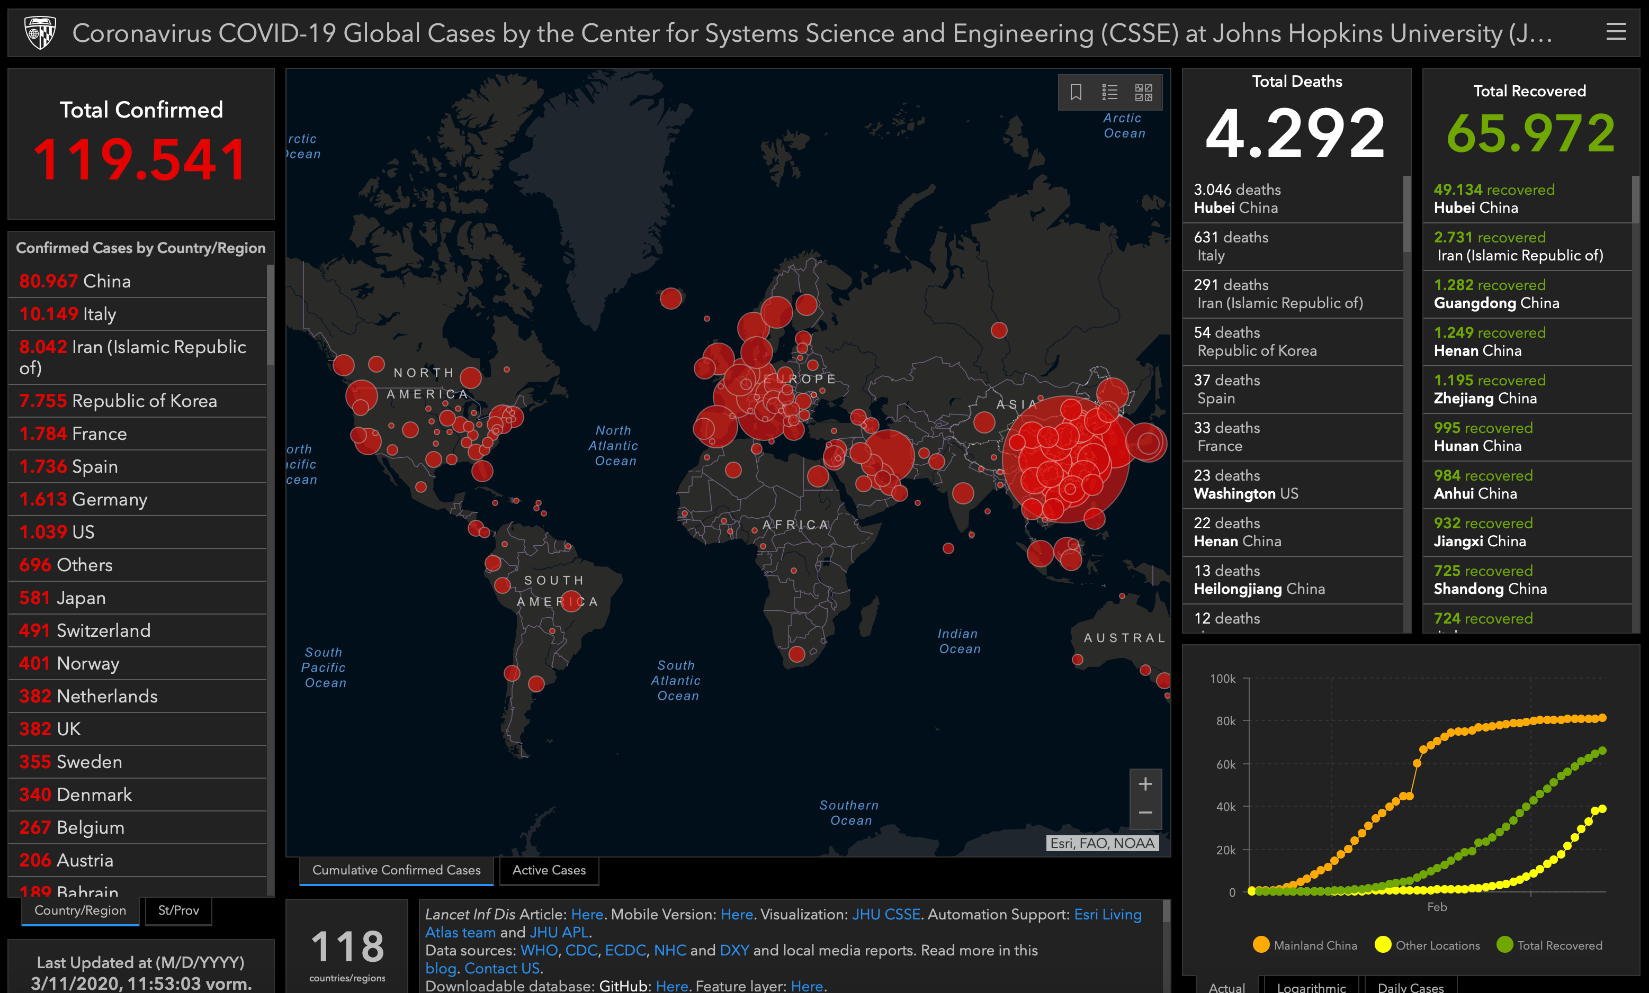
Task: Open the Daily Cases chart tab
Action: coord(1410,986)
